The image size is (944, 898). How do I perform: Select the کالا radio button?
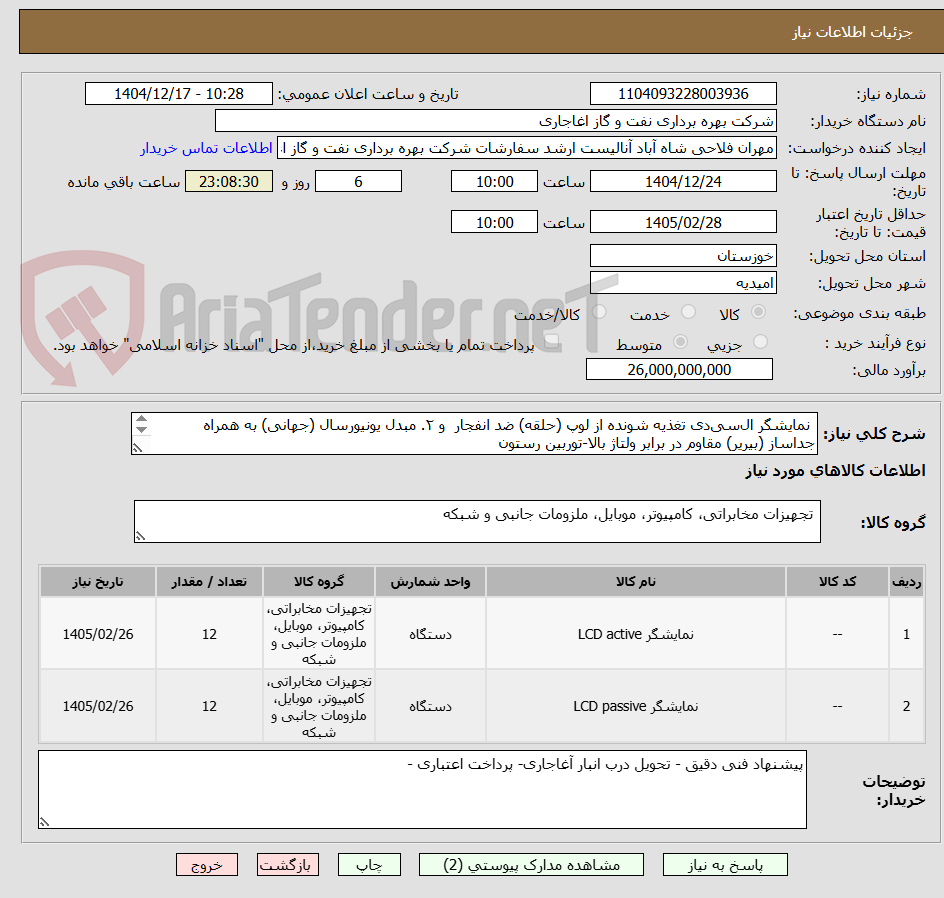coord(759,312)
